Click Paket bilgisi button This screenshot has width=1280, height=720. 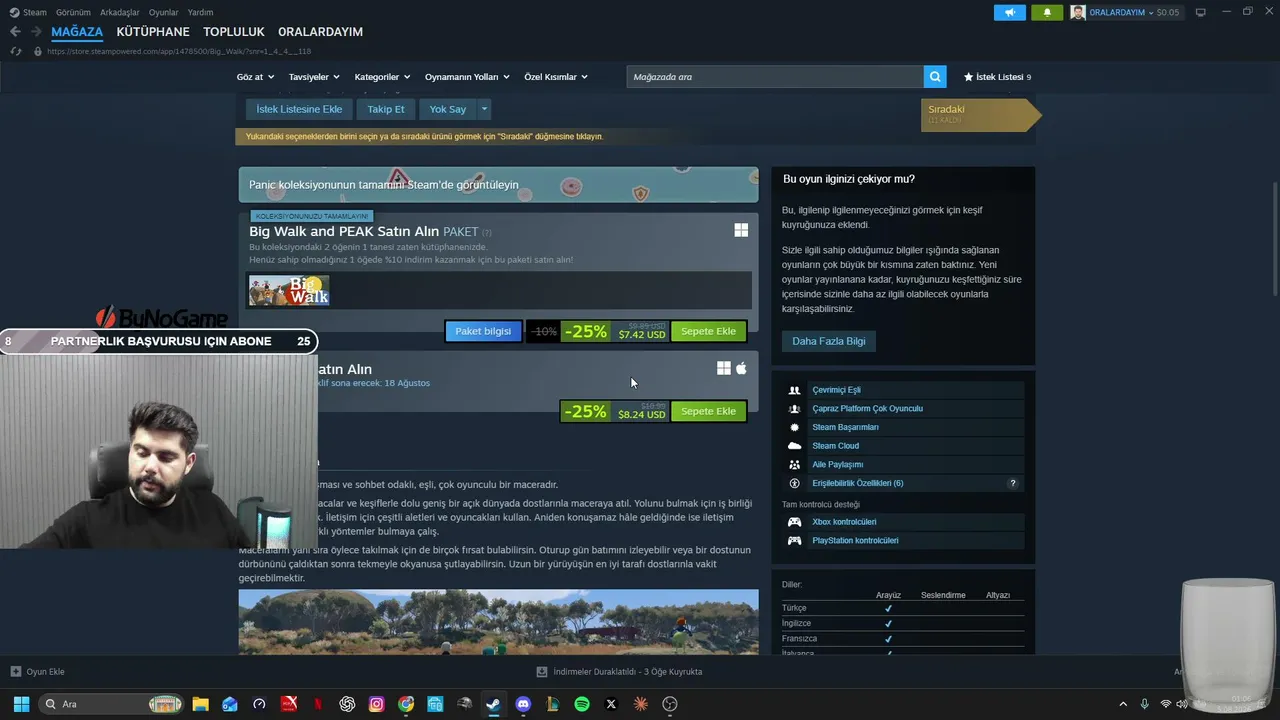click(483, 331)
